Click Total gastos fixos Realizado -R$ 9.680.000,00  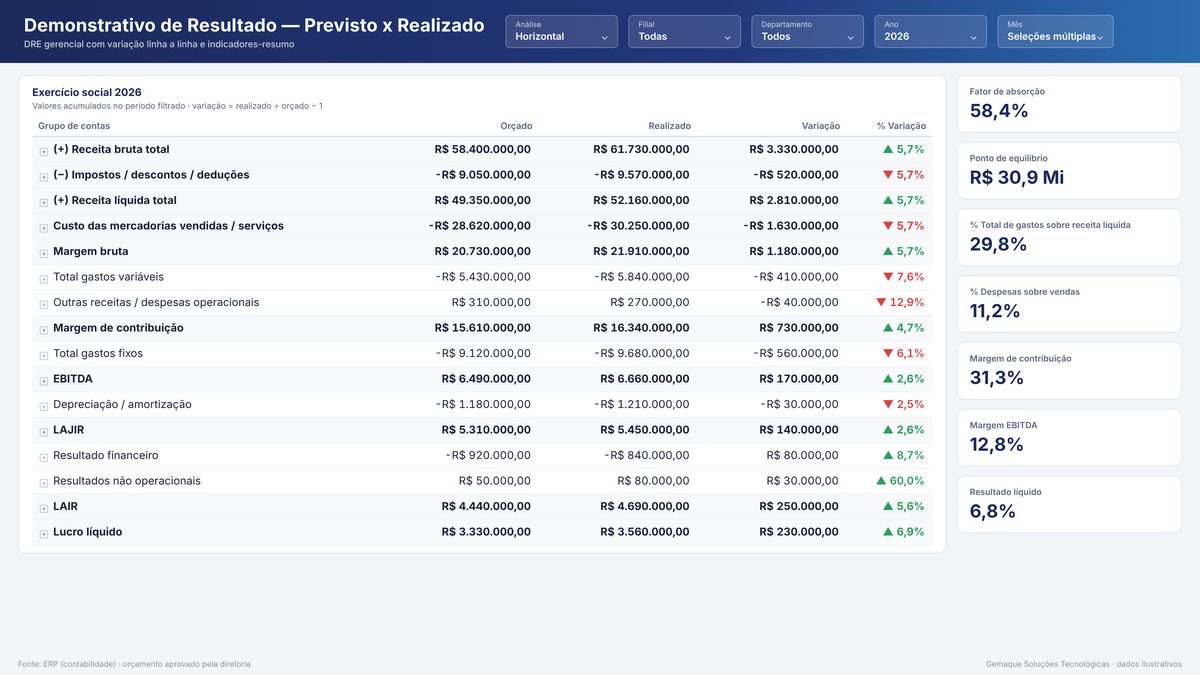coord(642,353)
